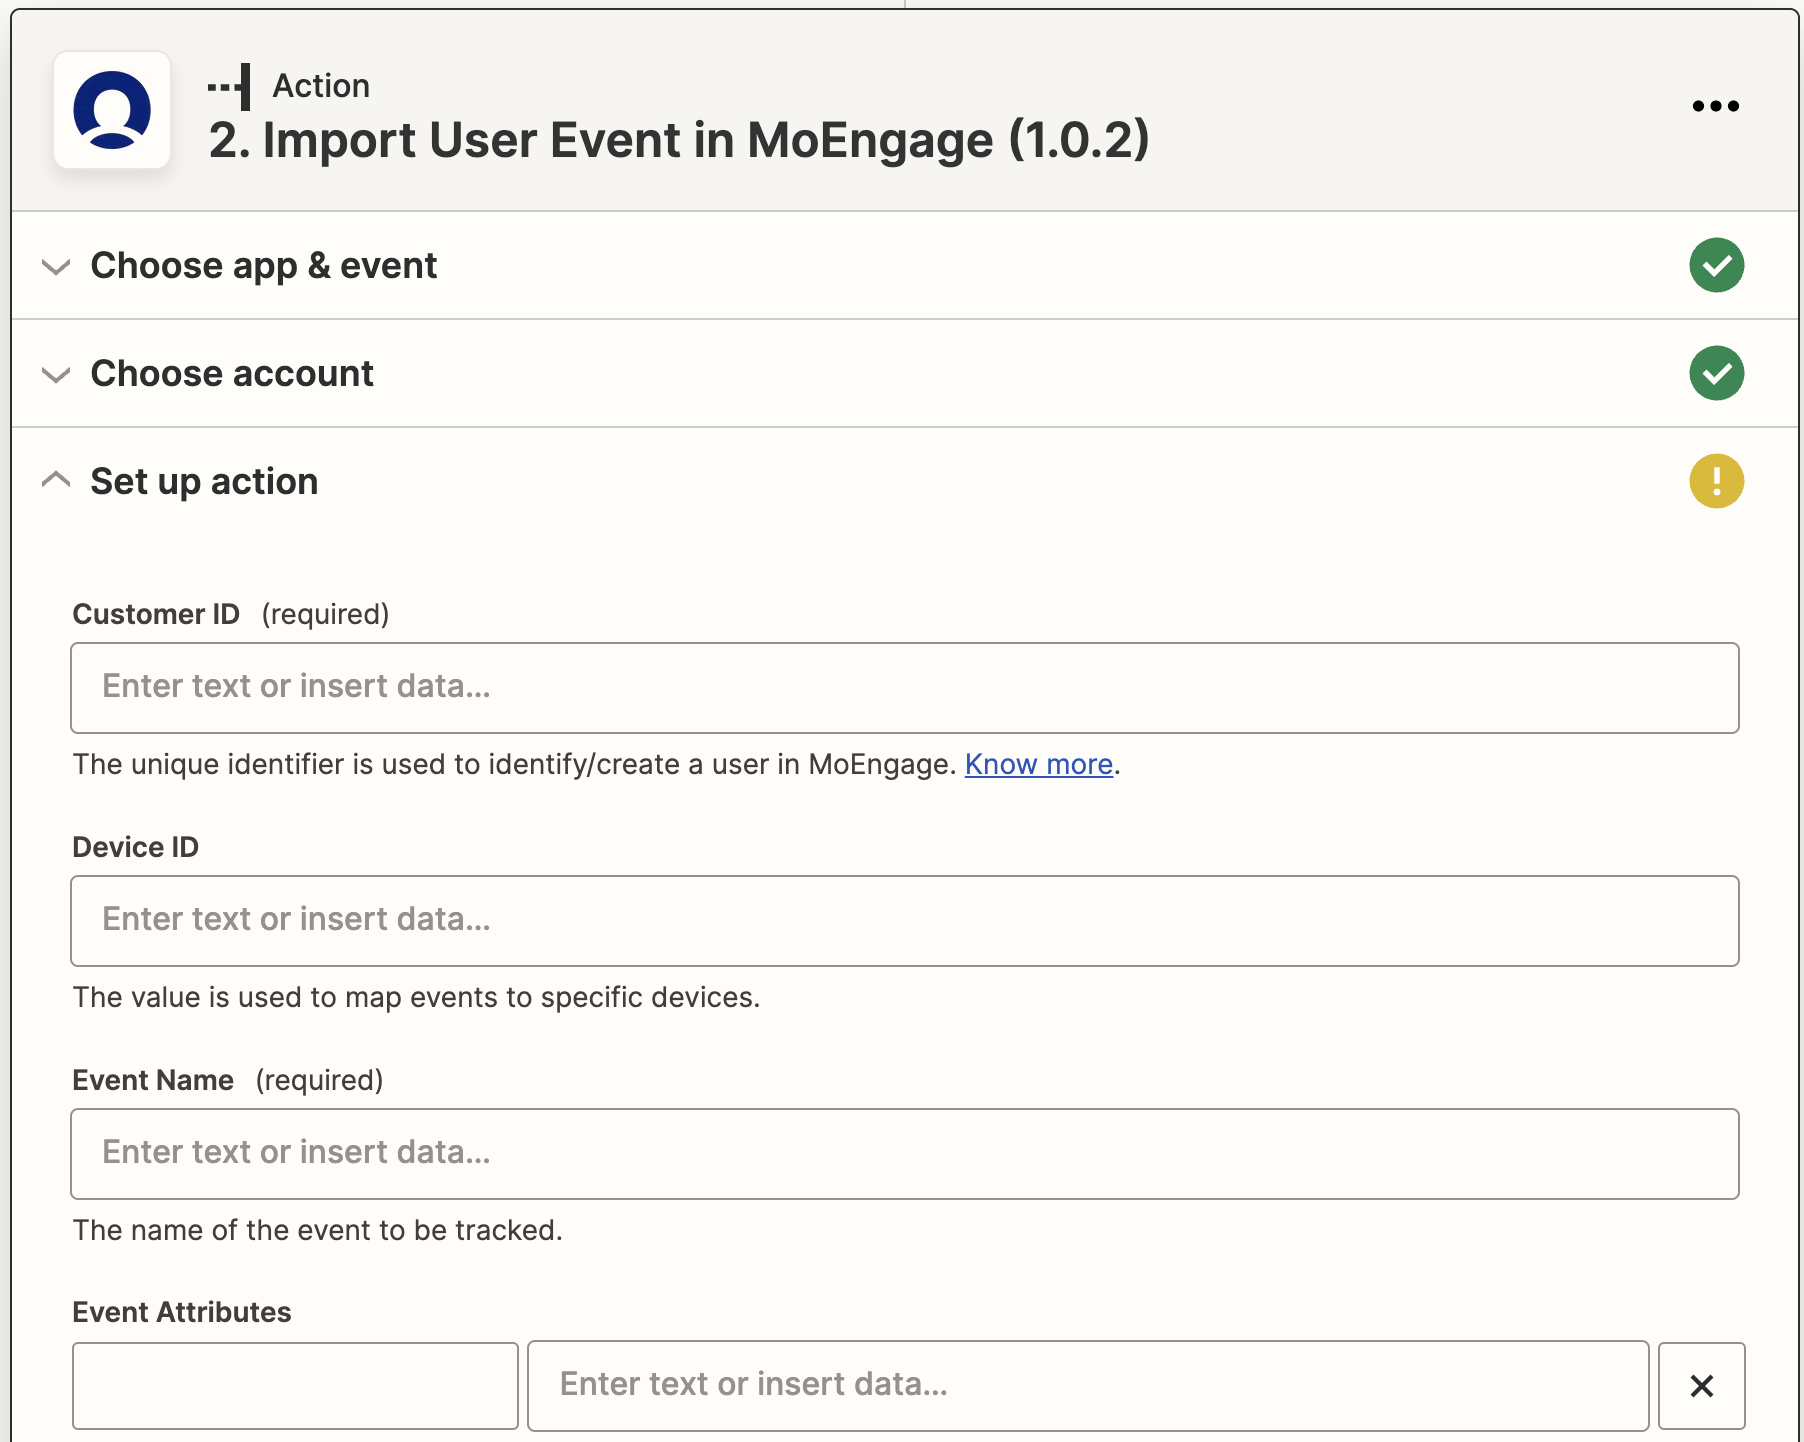Click the yellow warning icon for Set up action
Viewport: 1804px width, 1442px height.
click(x=1716, y=481)
